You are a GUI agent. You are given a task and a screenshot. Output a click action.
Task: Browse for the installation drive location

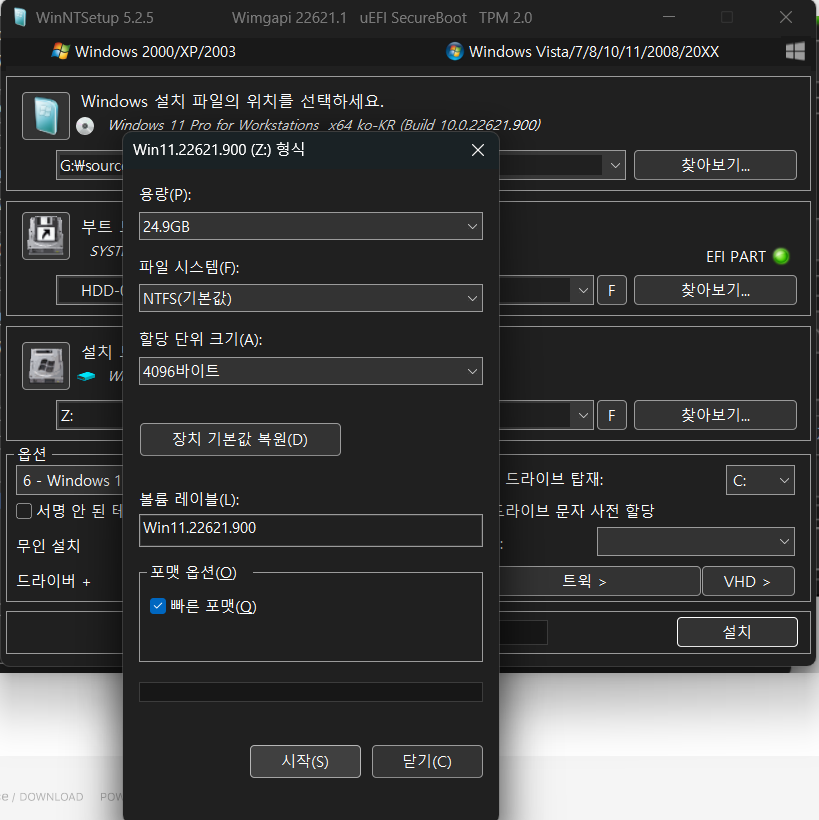[715, 415]
